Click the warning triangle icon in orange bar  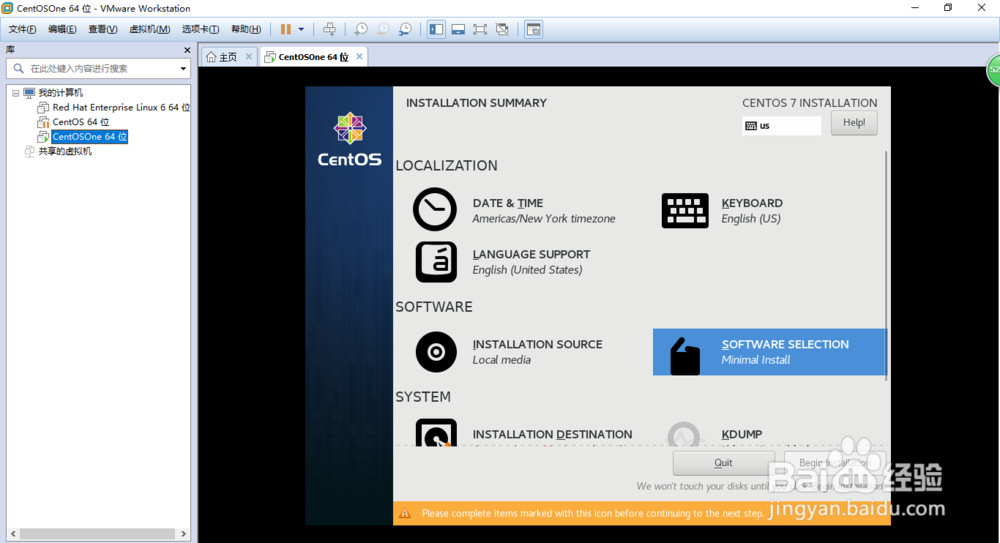405,513
